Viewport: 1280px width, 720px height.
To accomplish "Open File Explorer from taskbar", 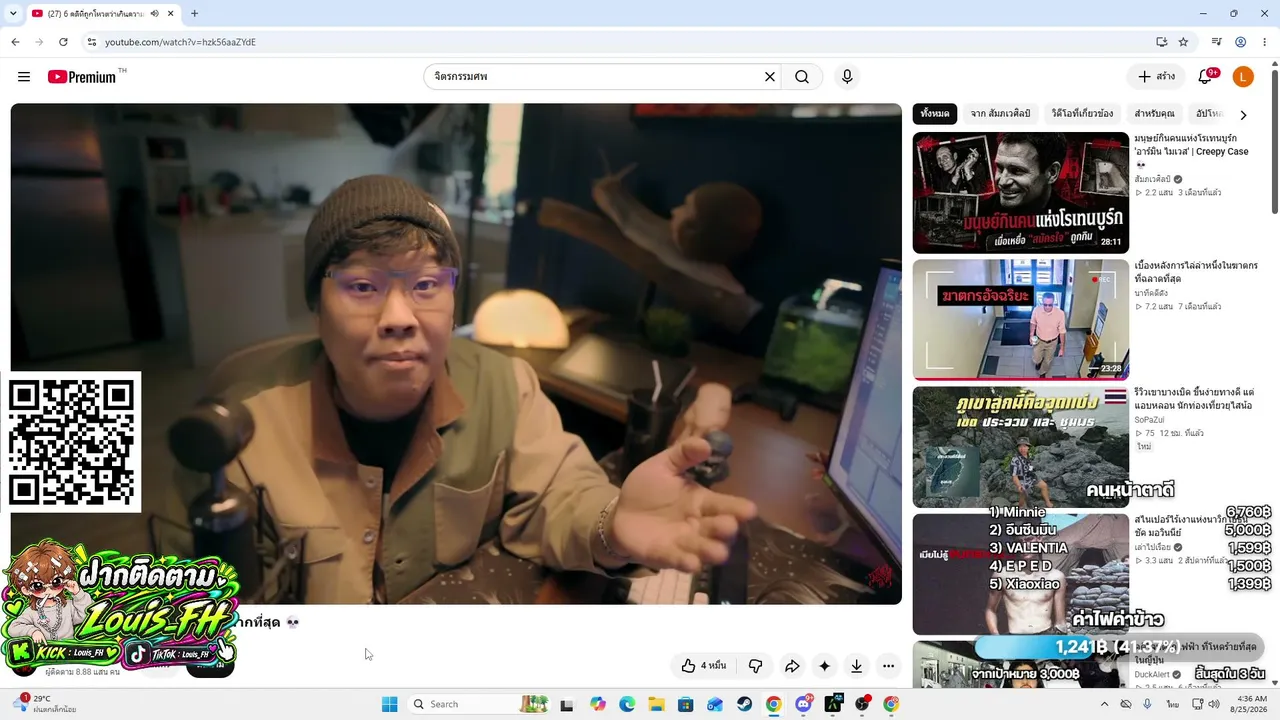I will [x=656, y=704].
